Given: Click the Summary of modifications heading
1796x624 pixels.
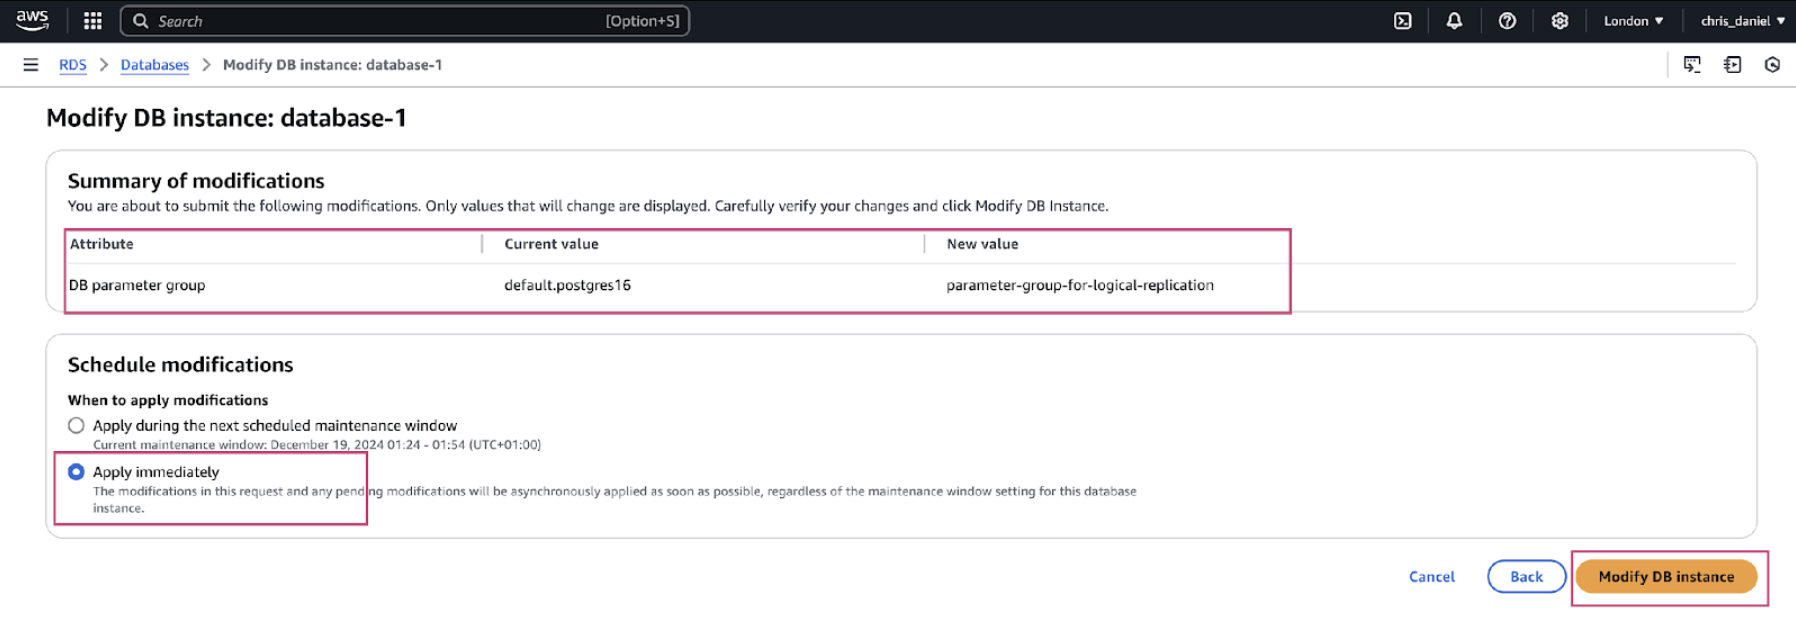Looking at the screenshot, I should point(196,181).
